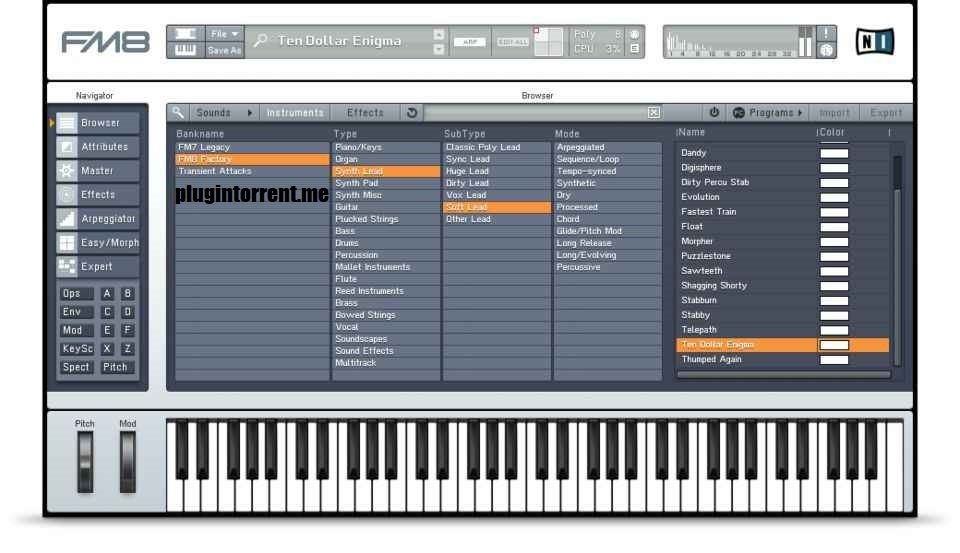Click the Master icon in Navigator
Image resolution: width=960 pixels, height=553 pixels.
pyautogui.click(x=67, y=171)
